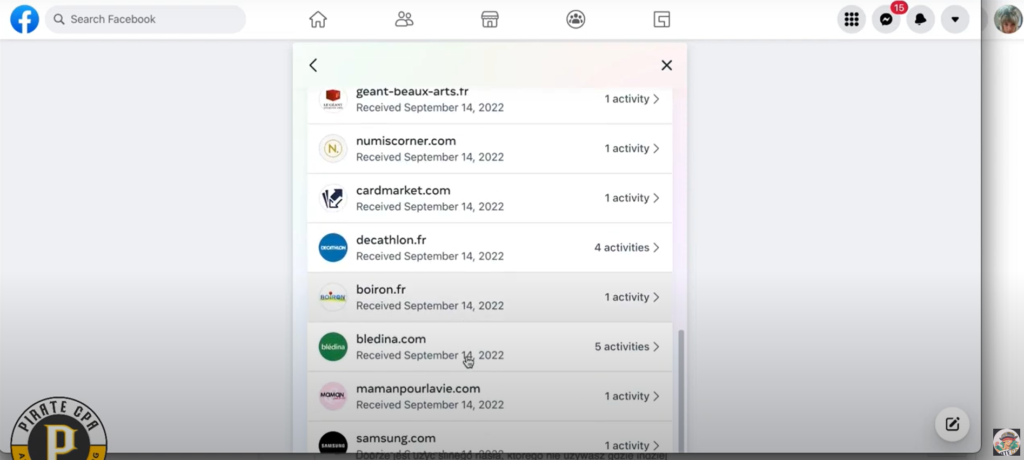Select the decathlon.fr title text

point(391,240)
